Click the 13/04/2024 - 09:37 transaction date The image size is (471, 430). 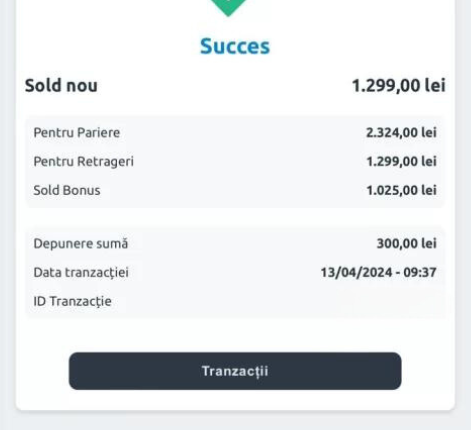click(379, 273)
